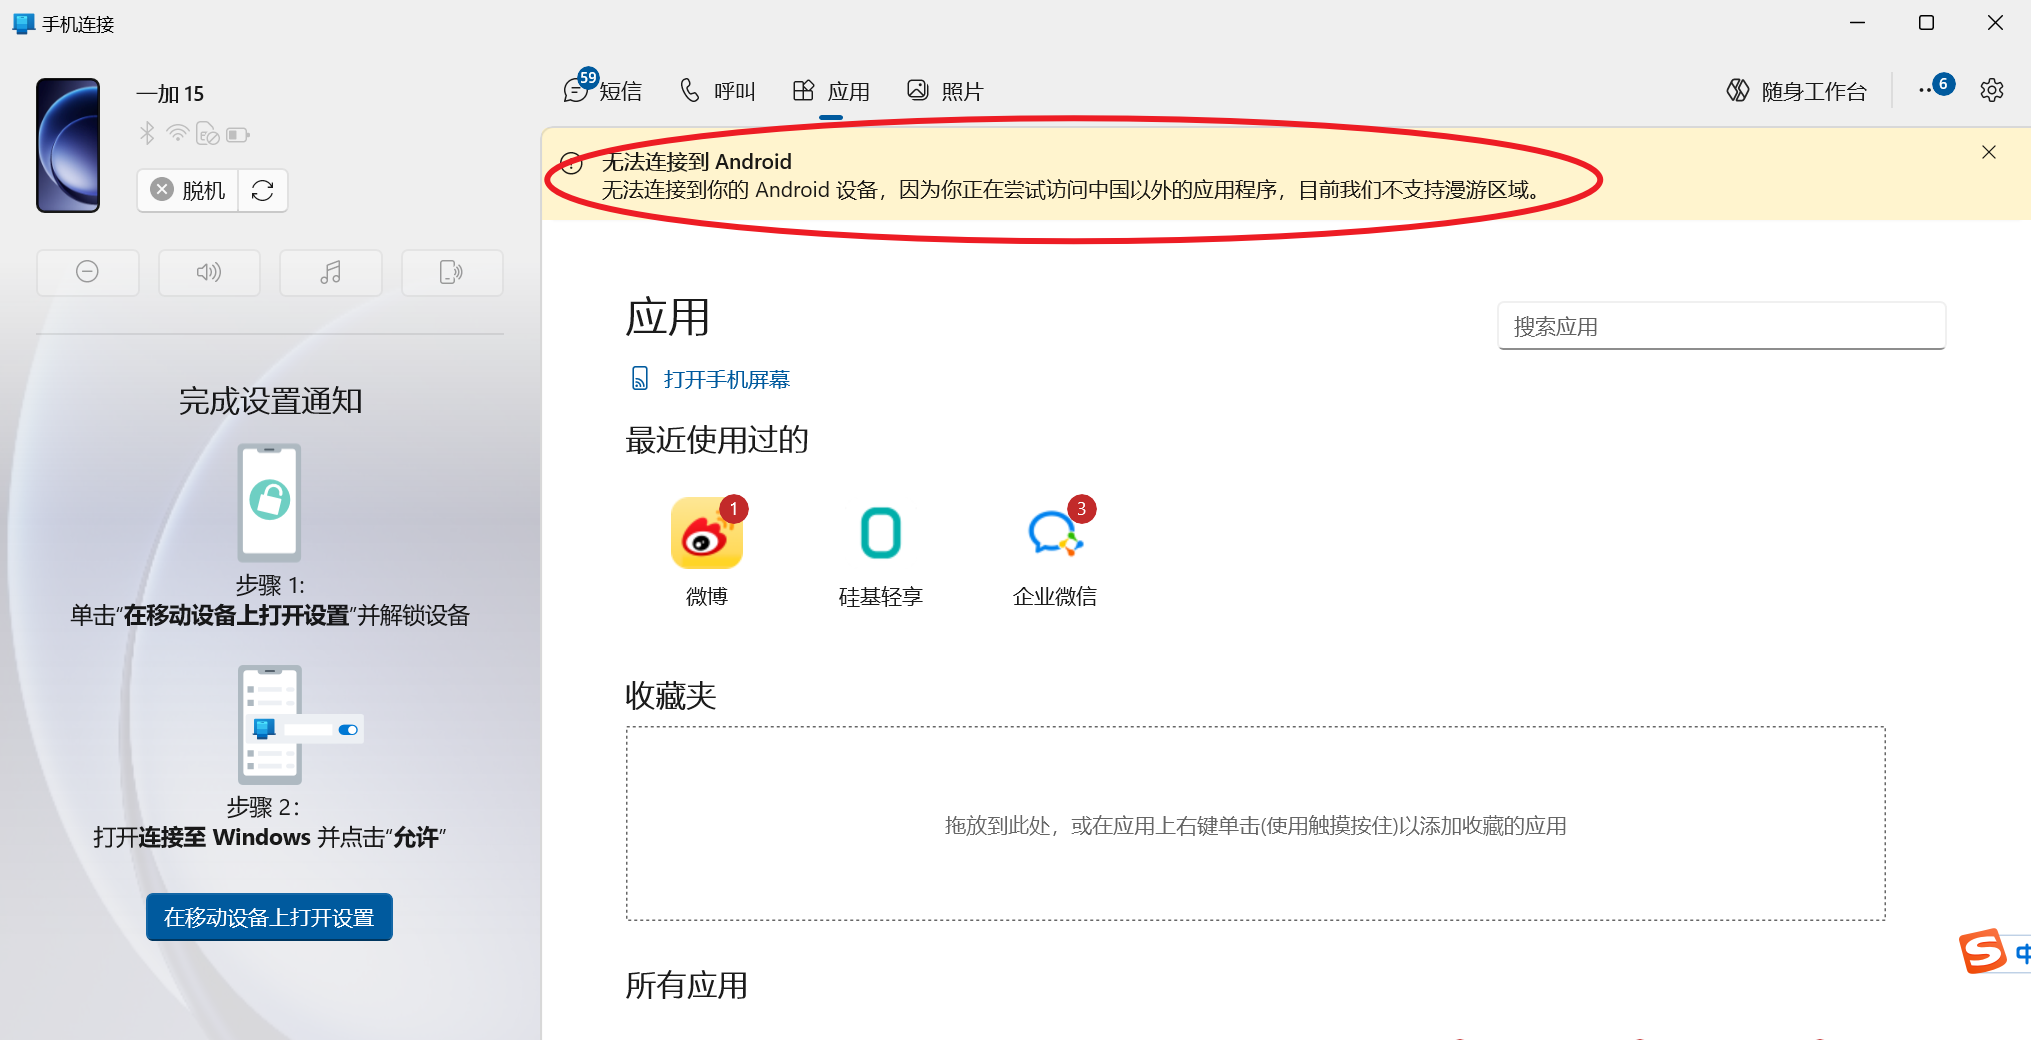Click the 一加 15 phone thumbnail
The height and width of the screenshot is (1040, 2031).
click(68, 145)
